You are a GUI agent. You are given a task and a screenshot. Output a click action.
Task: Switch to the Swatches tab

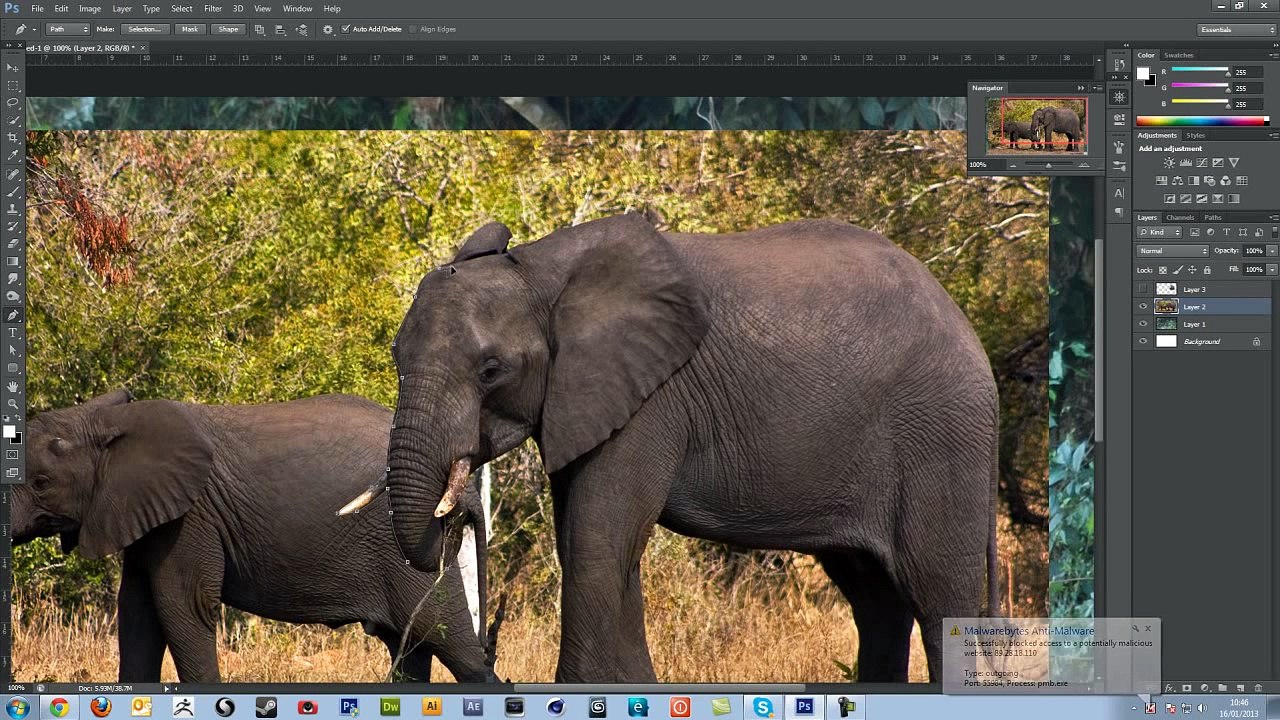[1179, 55]
